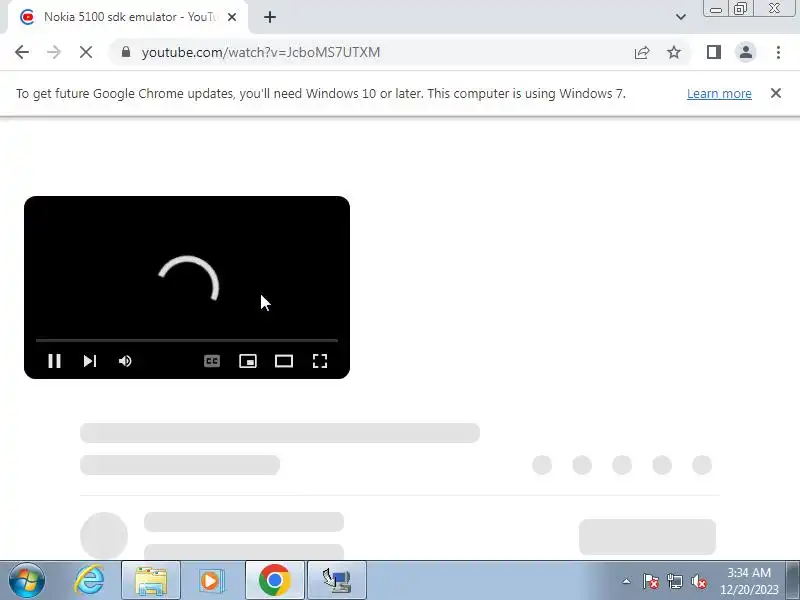The image size is (800, 600).
Task: Dismiss Chrome update notification bar
Action: click(x=776, y=93)
